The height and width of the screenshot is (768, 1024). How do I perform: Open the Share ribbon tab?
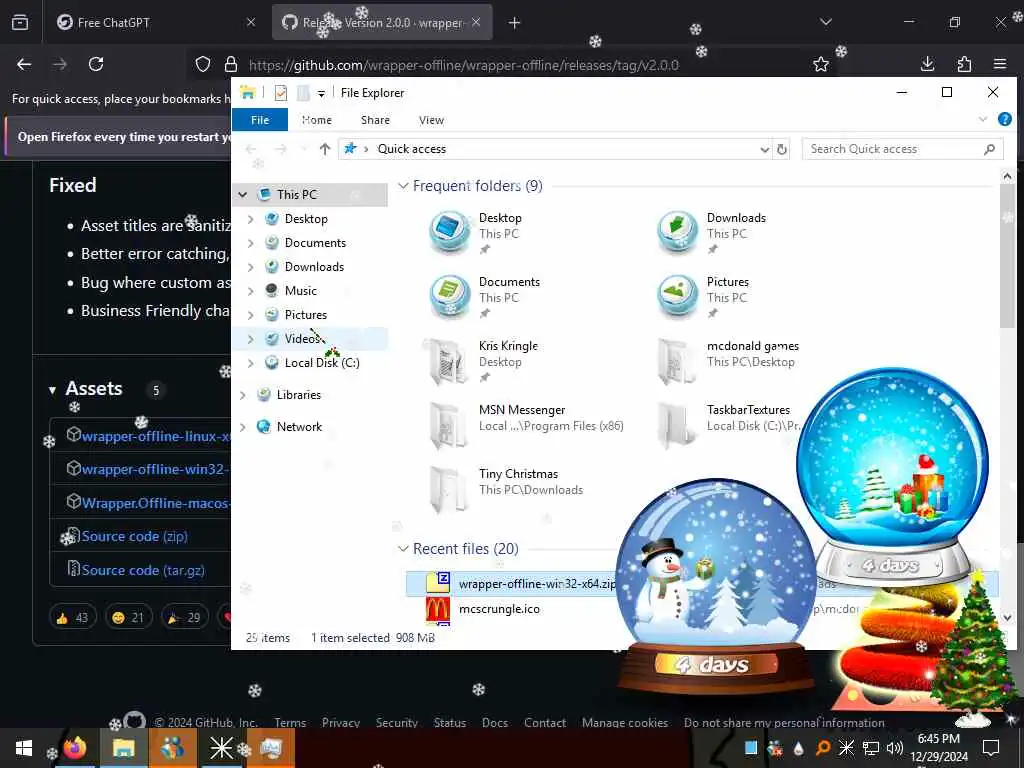tap(376, 120)
